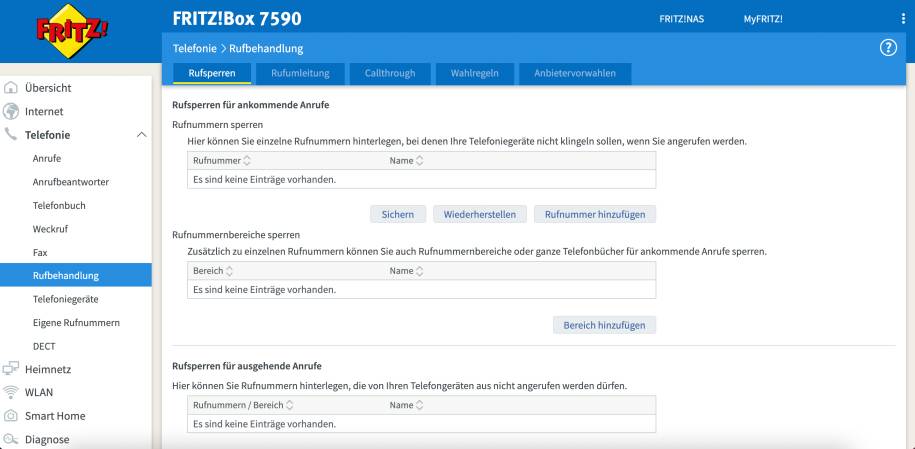Click the Internet globe icon
Viewport: 915px width, 449px height.
coord(11,112)
